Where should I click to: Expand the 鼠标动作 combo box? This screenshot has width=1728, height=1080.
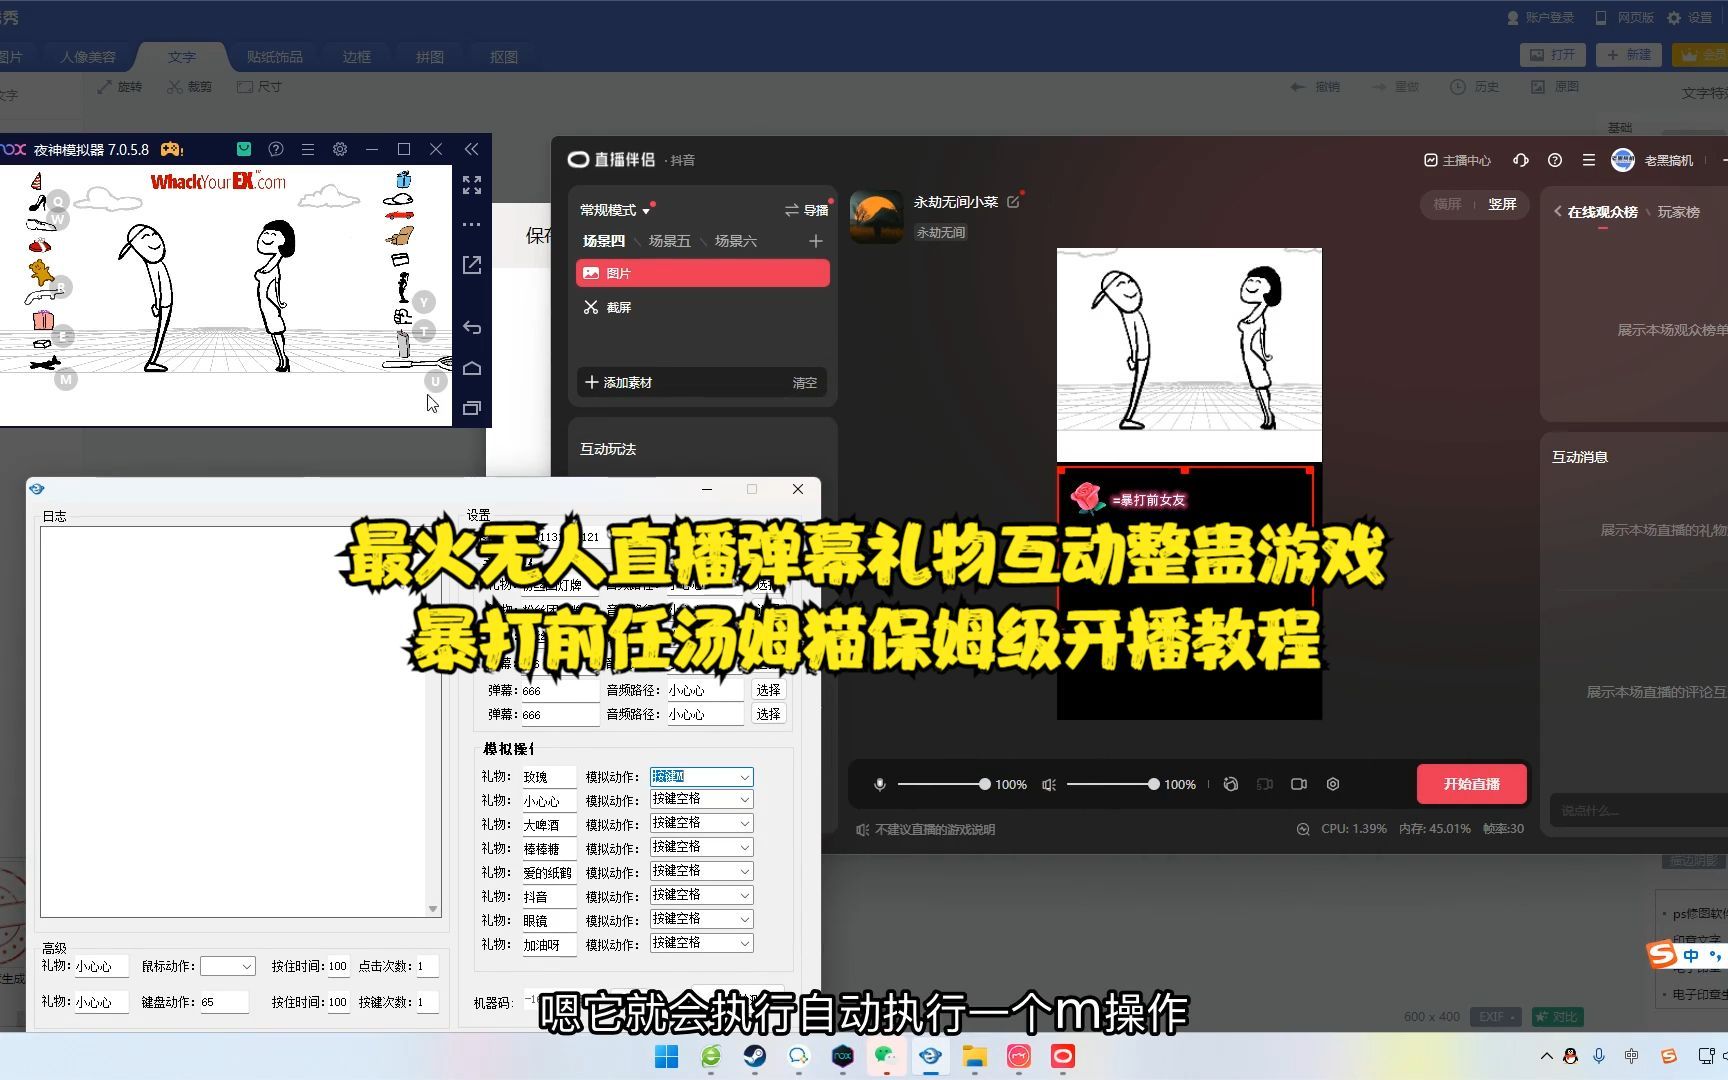coord(228,966)
